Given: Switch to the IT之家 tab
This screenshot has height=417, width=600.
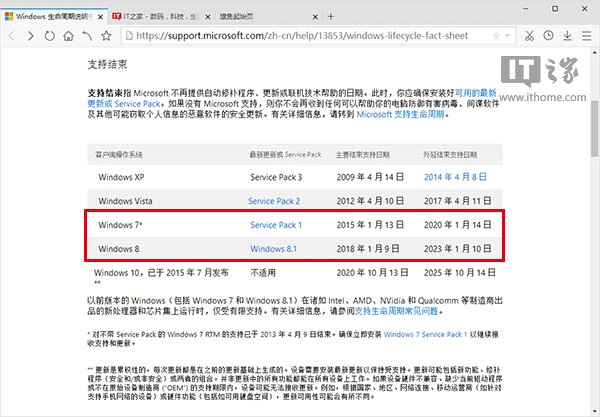Looking at the screenshot, I should click(x=160, y=16).
